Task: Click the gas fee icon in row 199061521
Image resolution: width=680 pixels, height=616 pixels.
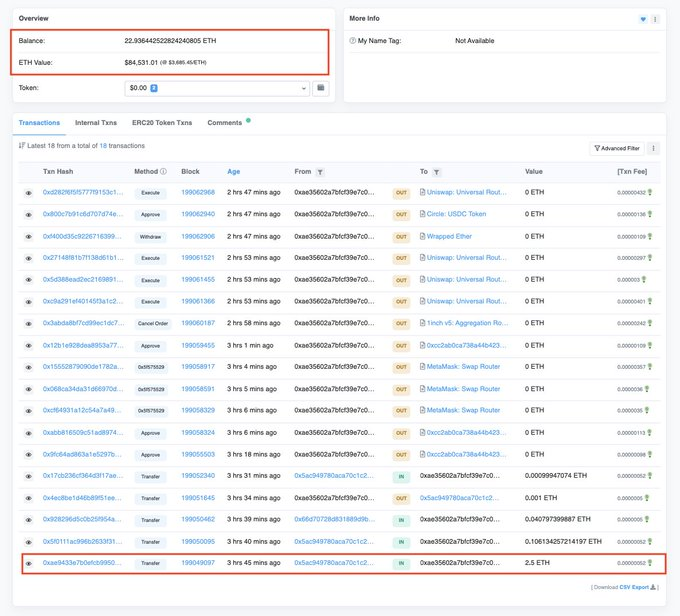Action: tap(650, 258)
